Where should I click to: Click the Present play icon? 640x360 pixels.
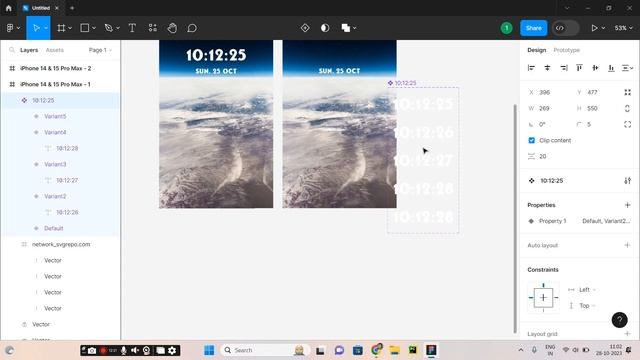point(594,28)
